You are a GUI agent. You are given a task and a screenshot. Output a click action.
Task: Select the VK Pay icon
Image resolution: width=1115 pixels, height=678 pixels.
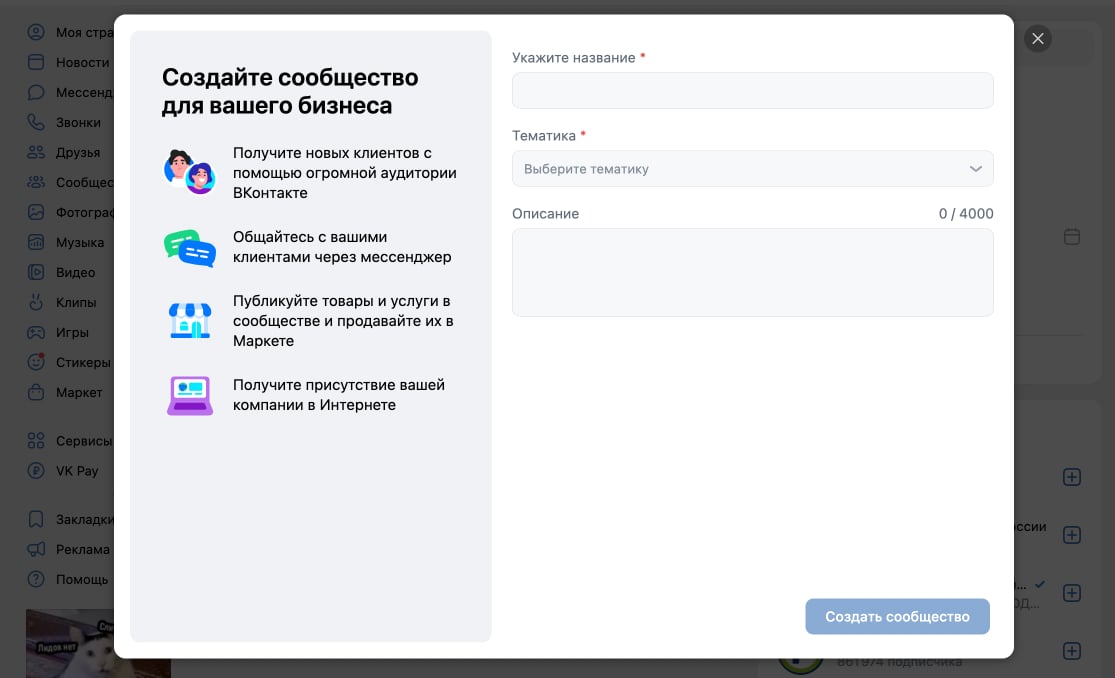coord(35,470)
